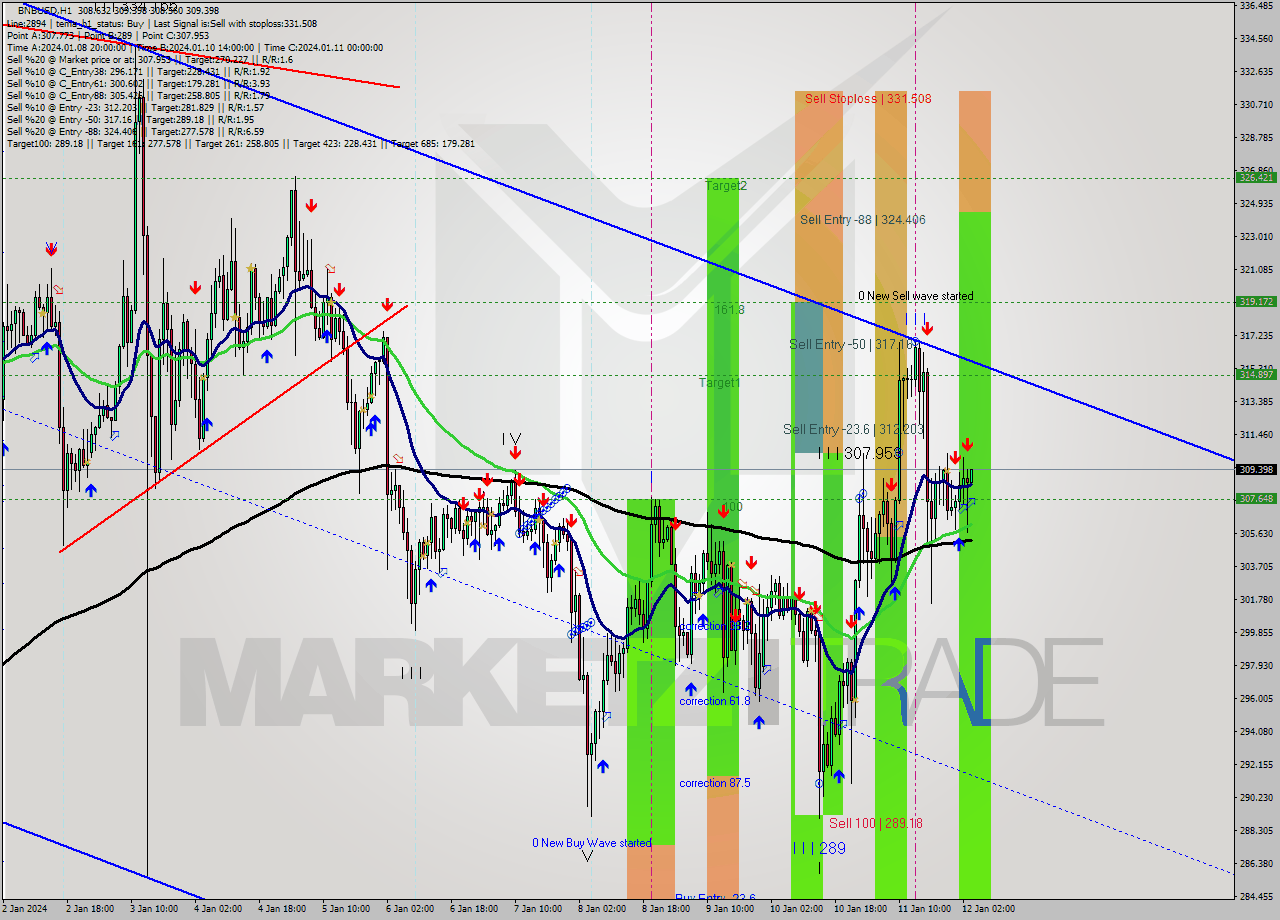Click '0 New Sell wave started' annotation
This screenshot has width=1280, height=920.
(915, 296)
